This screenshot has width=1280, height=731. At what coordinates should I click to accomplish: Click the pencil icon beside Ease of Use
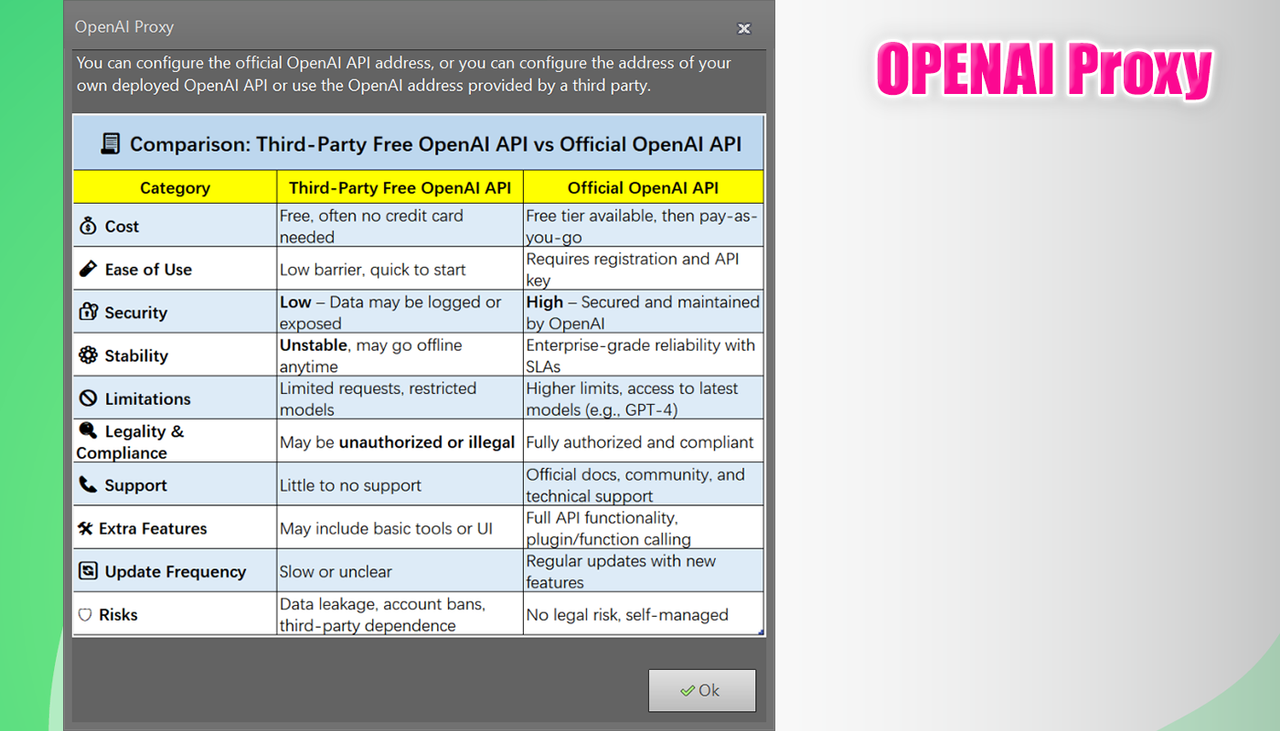click(x=86, y=269)
